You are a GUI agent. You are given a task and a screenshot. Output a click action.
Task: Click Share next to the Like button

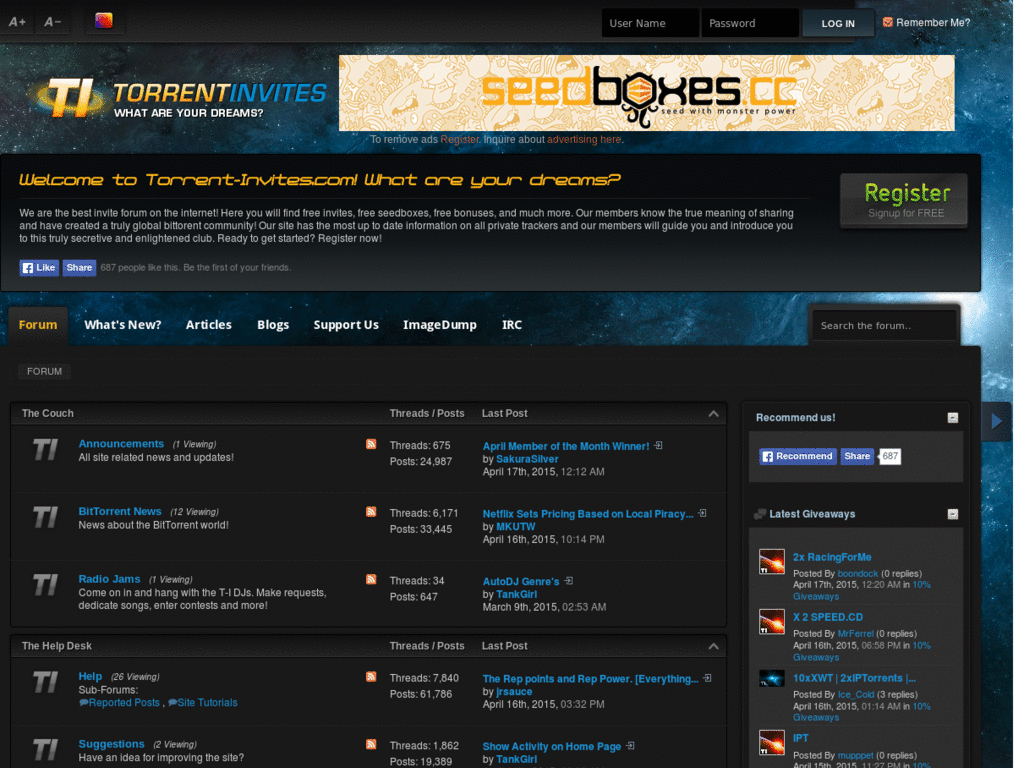click(x=79, y=268)
